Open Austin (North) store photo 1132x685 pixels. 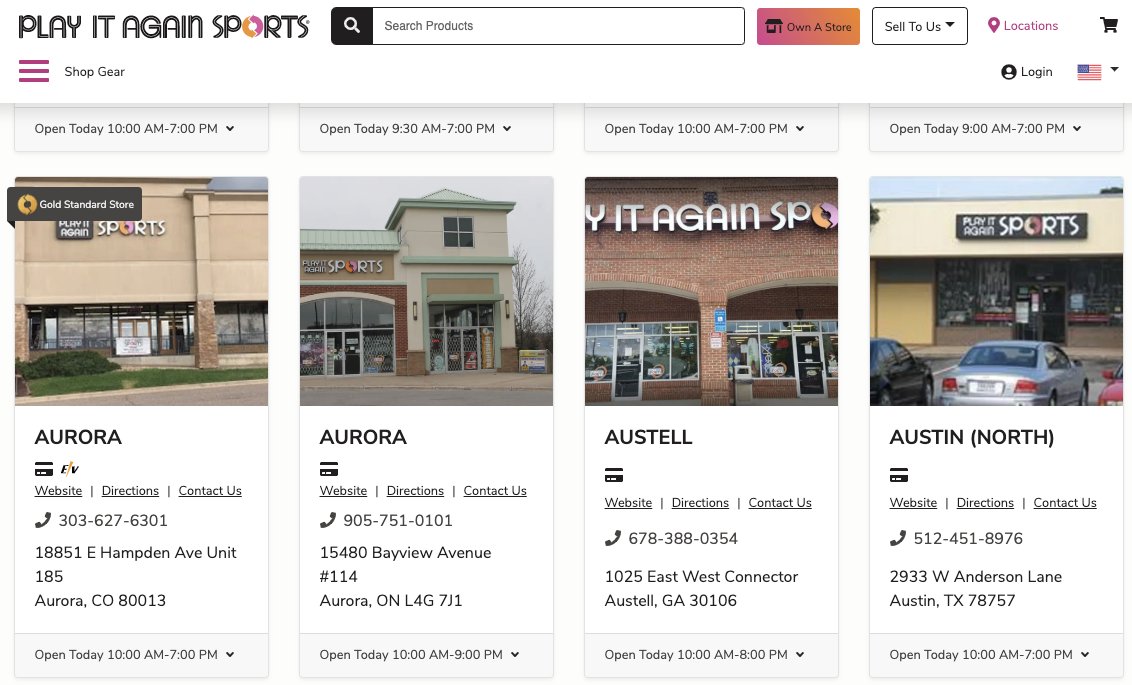[996, 291]
